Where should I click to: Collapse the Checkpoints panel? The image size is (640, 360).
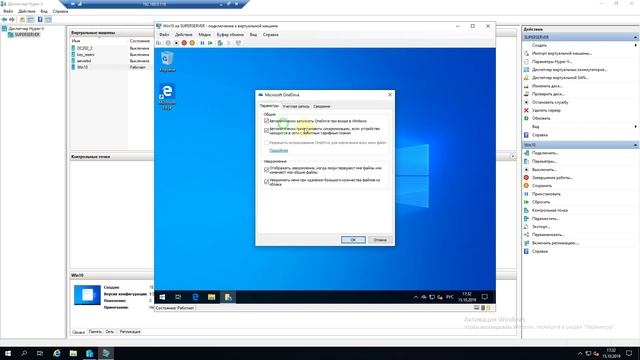[x=513, y=156]
